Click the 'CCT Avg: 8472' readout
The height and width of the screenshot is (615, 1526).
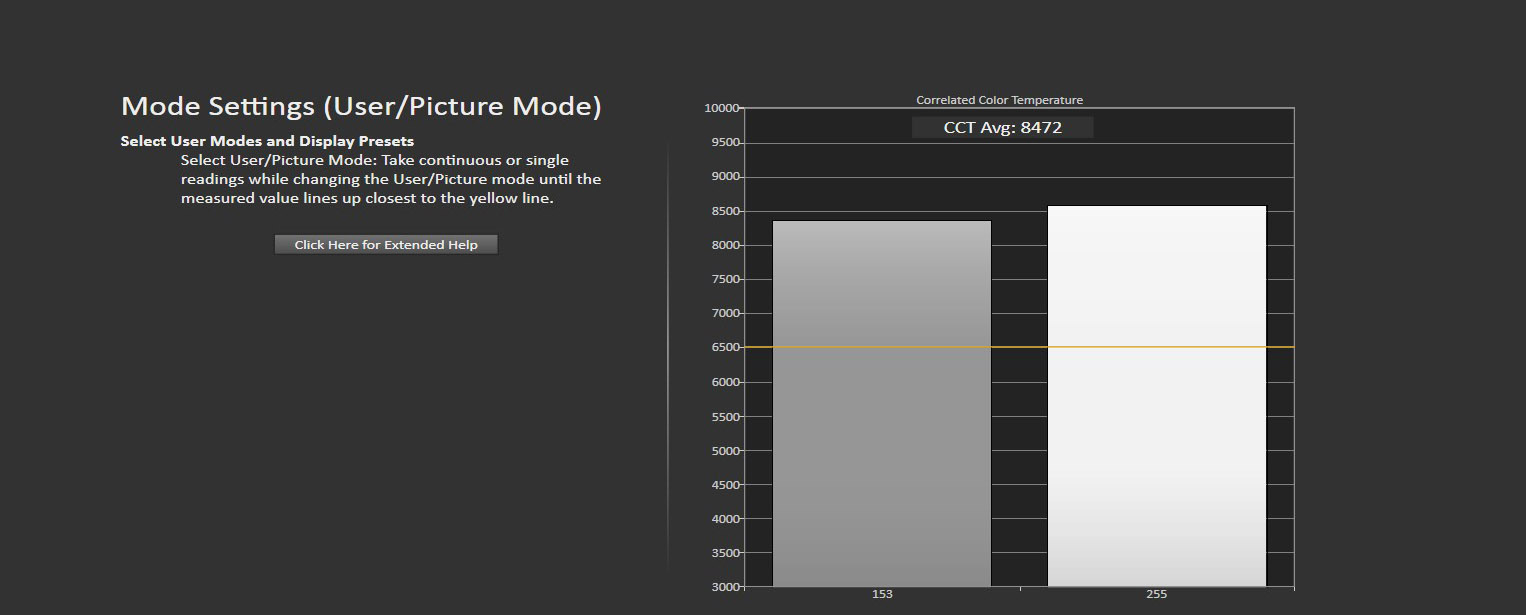[1002, 127]
